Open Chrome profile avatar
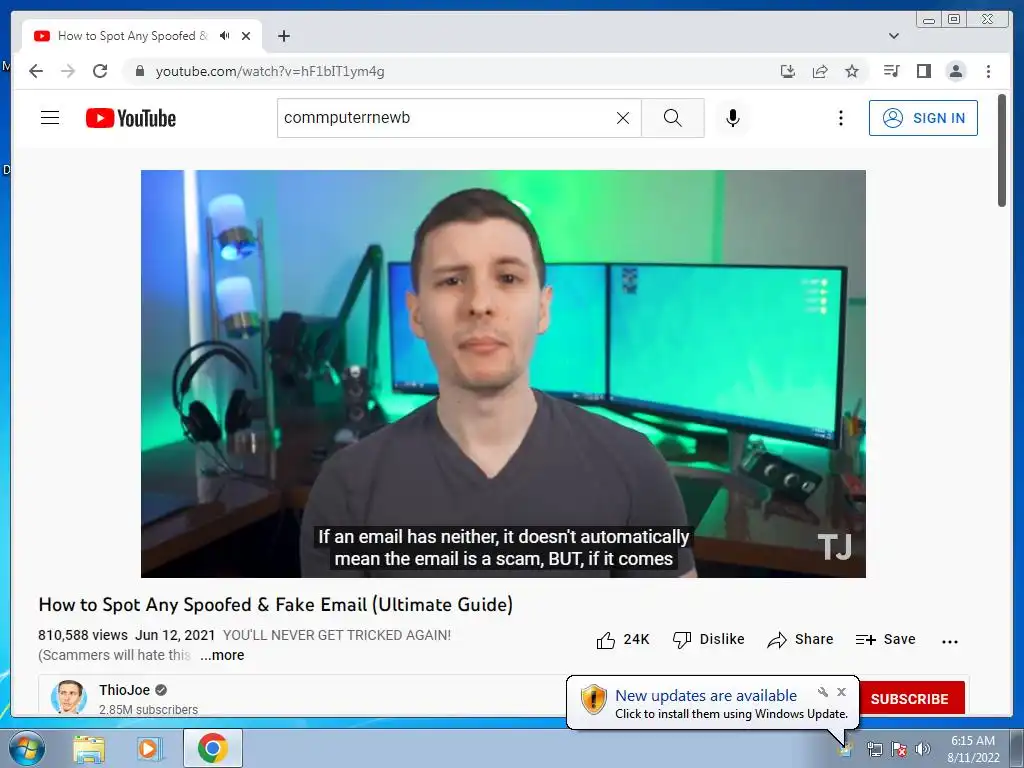The image size is (1024, 768). click(x=956, y=71)
